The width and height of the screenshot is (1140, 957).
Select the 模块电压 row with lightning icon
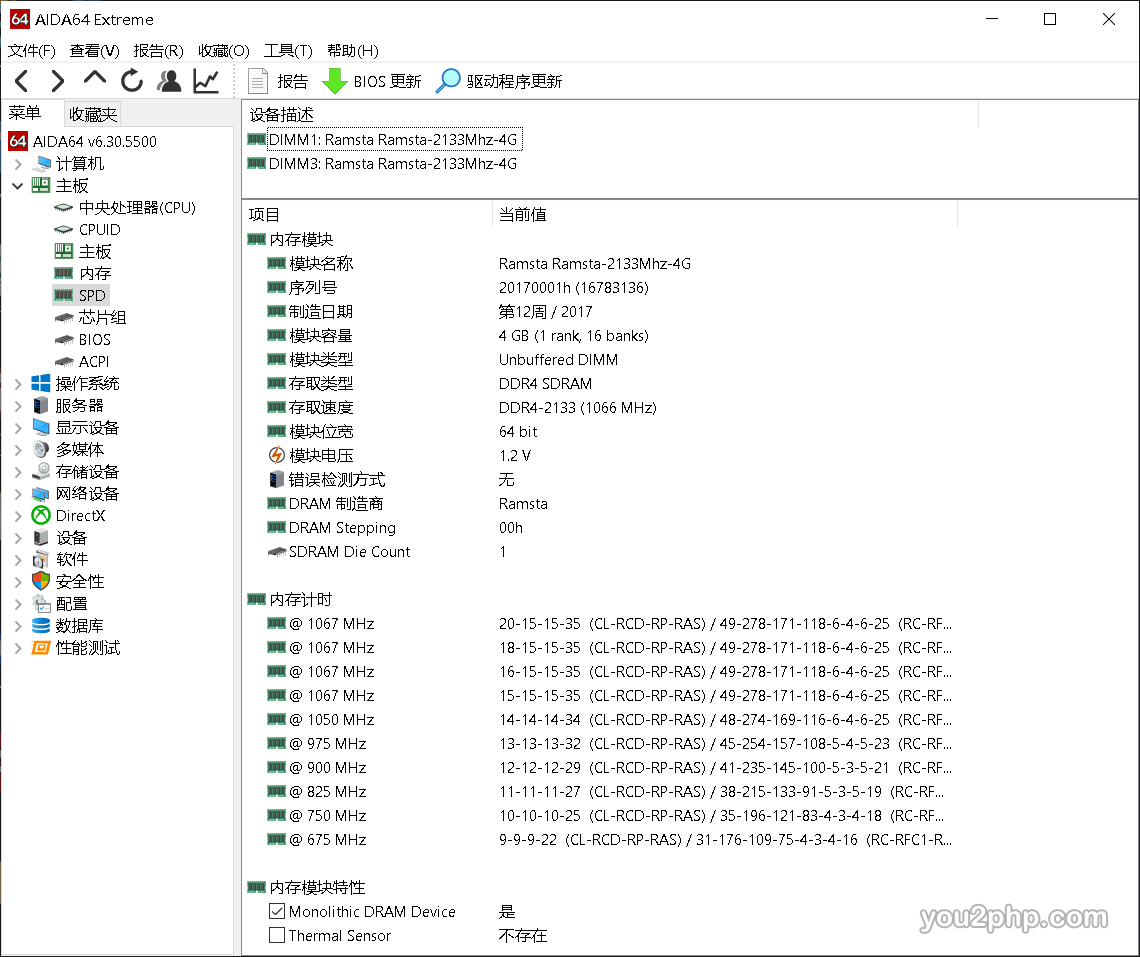(600, 456)
